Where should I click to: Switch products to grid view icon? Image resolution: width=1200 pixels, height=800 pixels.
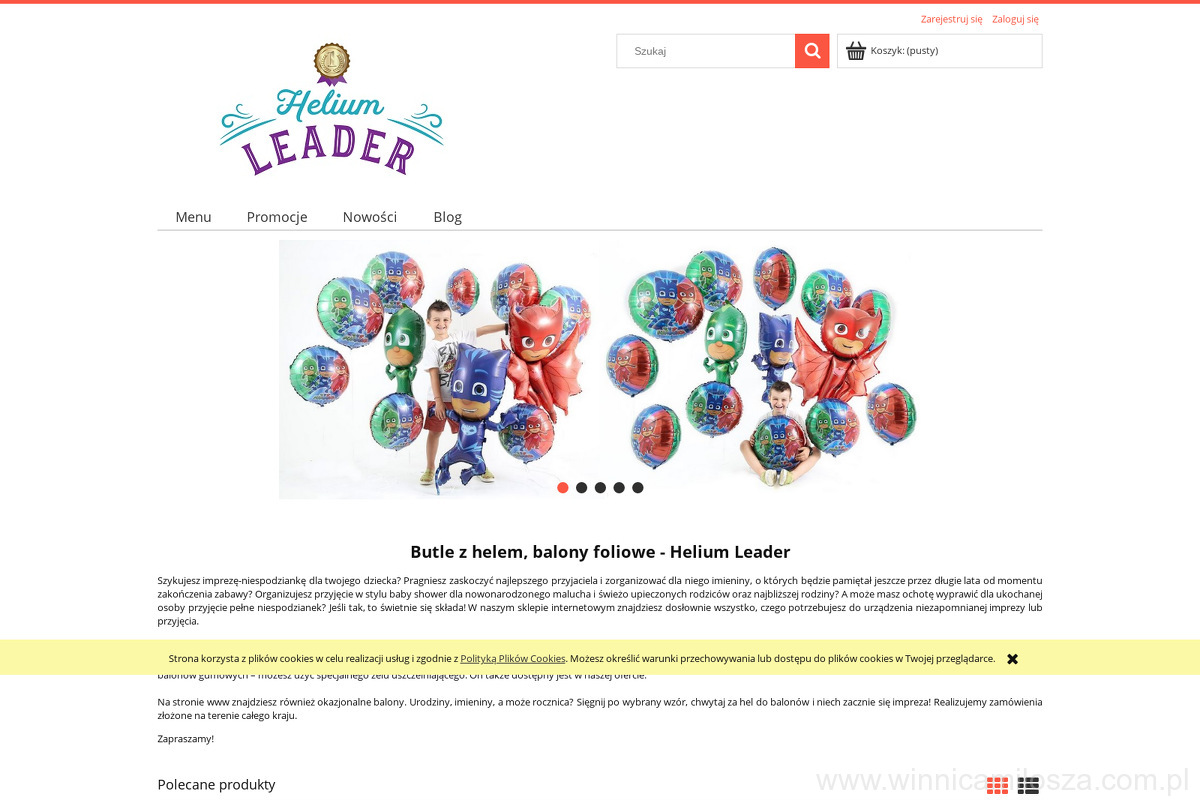click(x=997, y=786)
